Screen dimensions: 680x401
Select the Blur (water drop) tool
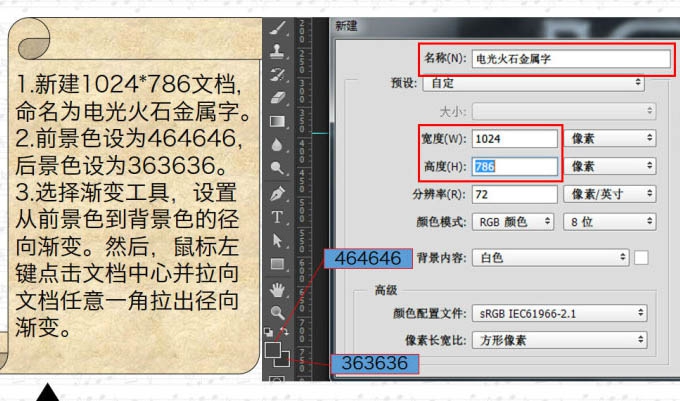click(278, 145)
